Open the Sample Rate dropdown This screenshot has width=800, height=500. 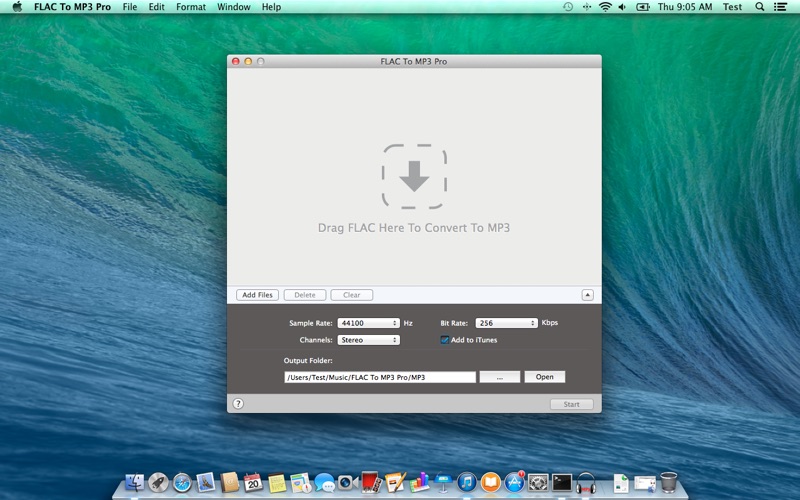[368, 323]
